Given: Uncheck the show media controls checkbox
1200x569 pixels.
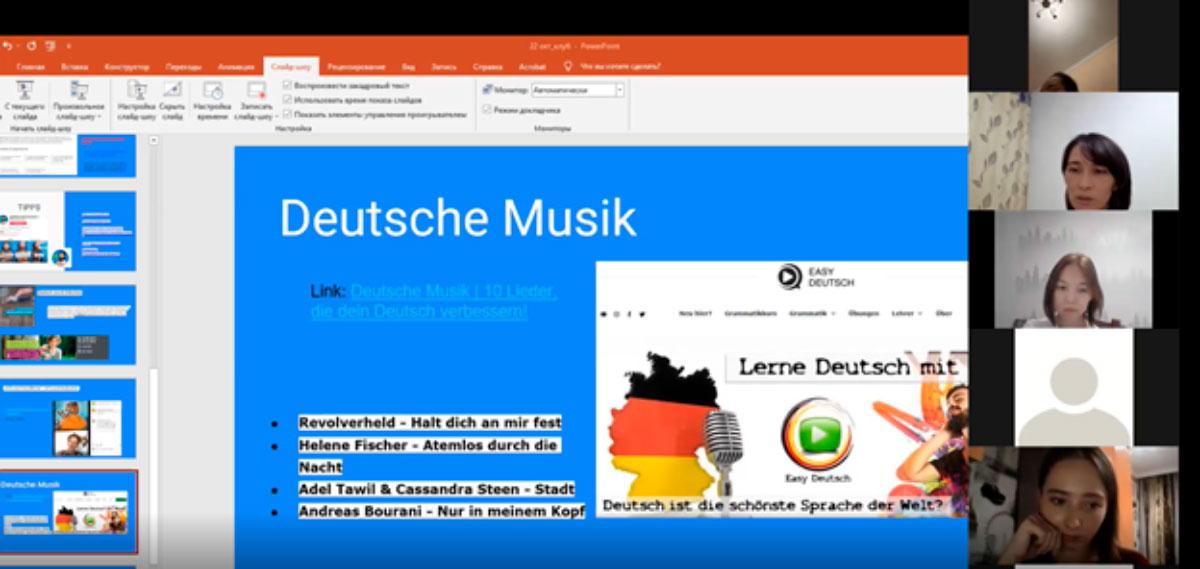Looking at the screenshot, I should tap(288, 114).
